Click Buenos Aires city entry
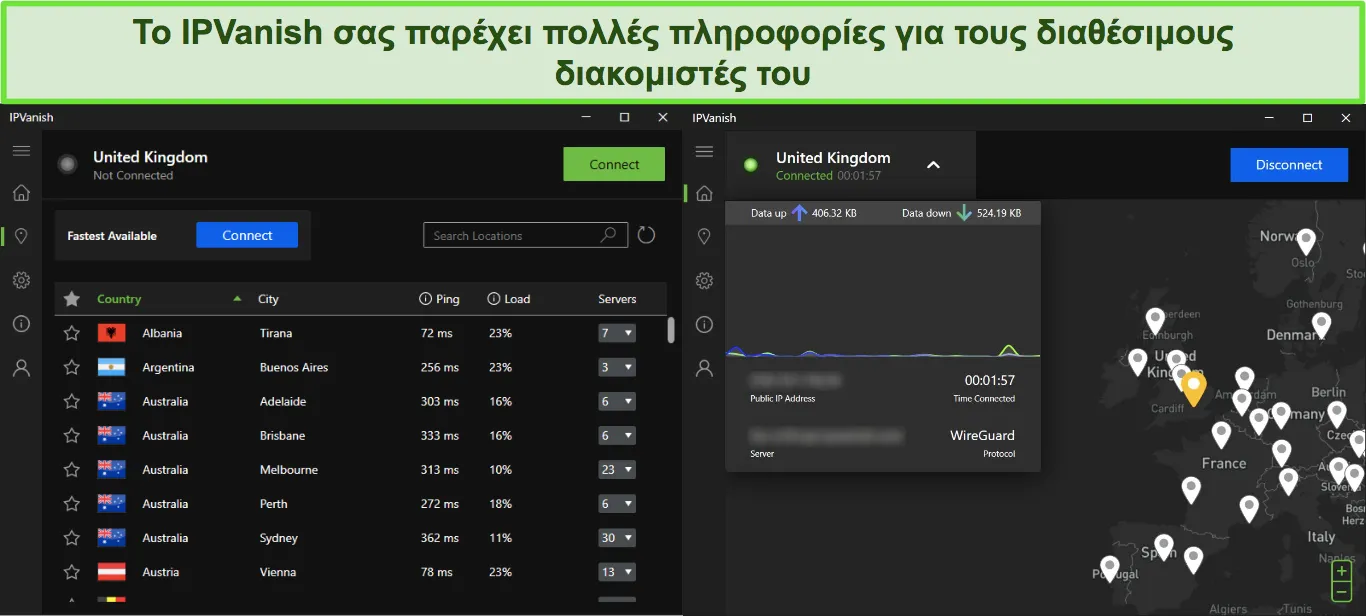The height and width of the screenshot is (616, 1366). [294, 367]
